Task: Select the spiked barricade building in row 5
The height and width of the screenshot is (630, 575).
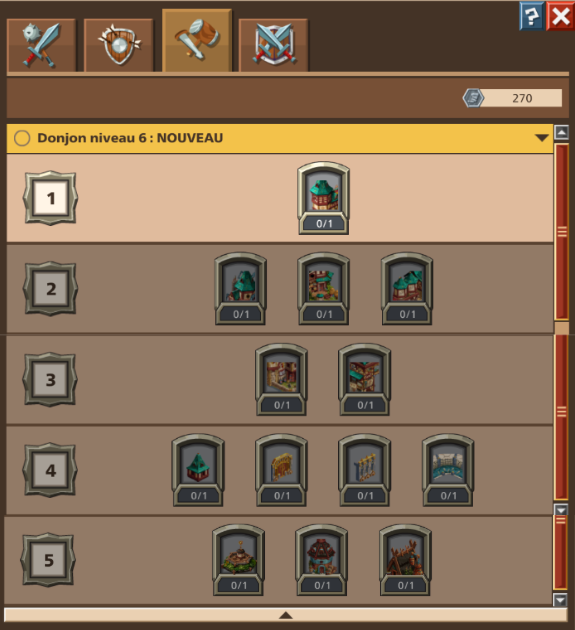Action: point(405,560)
